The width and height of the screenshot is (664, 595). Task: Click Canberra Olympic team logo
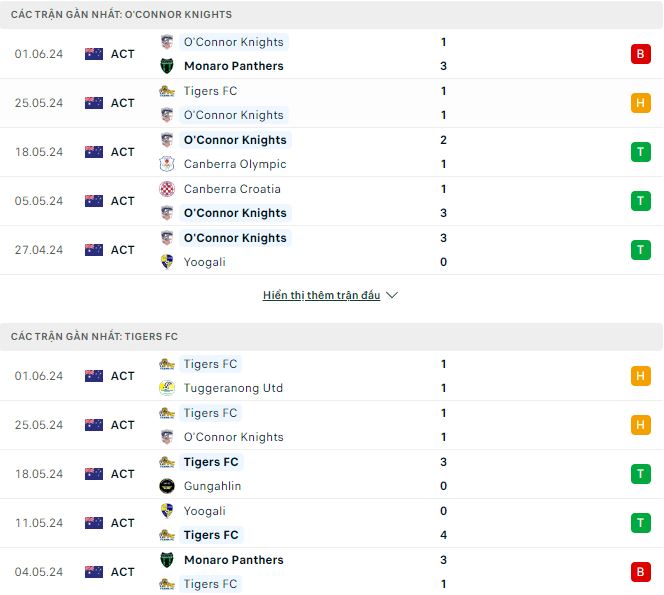(167, 164)
